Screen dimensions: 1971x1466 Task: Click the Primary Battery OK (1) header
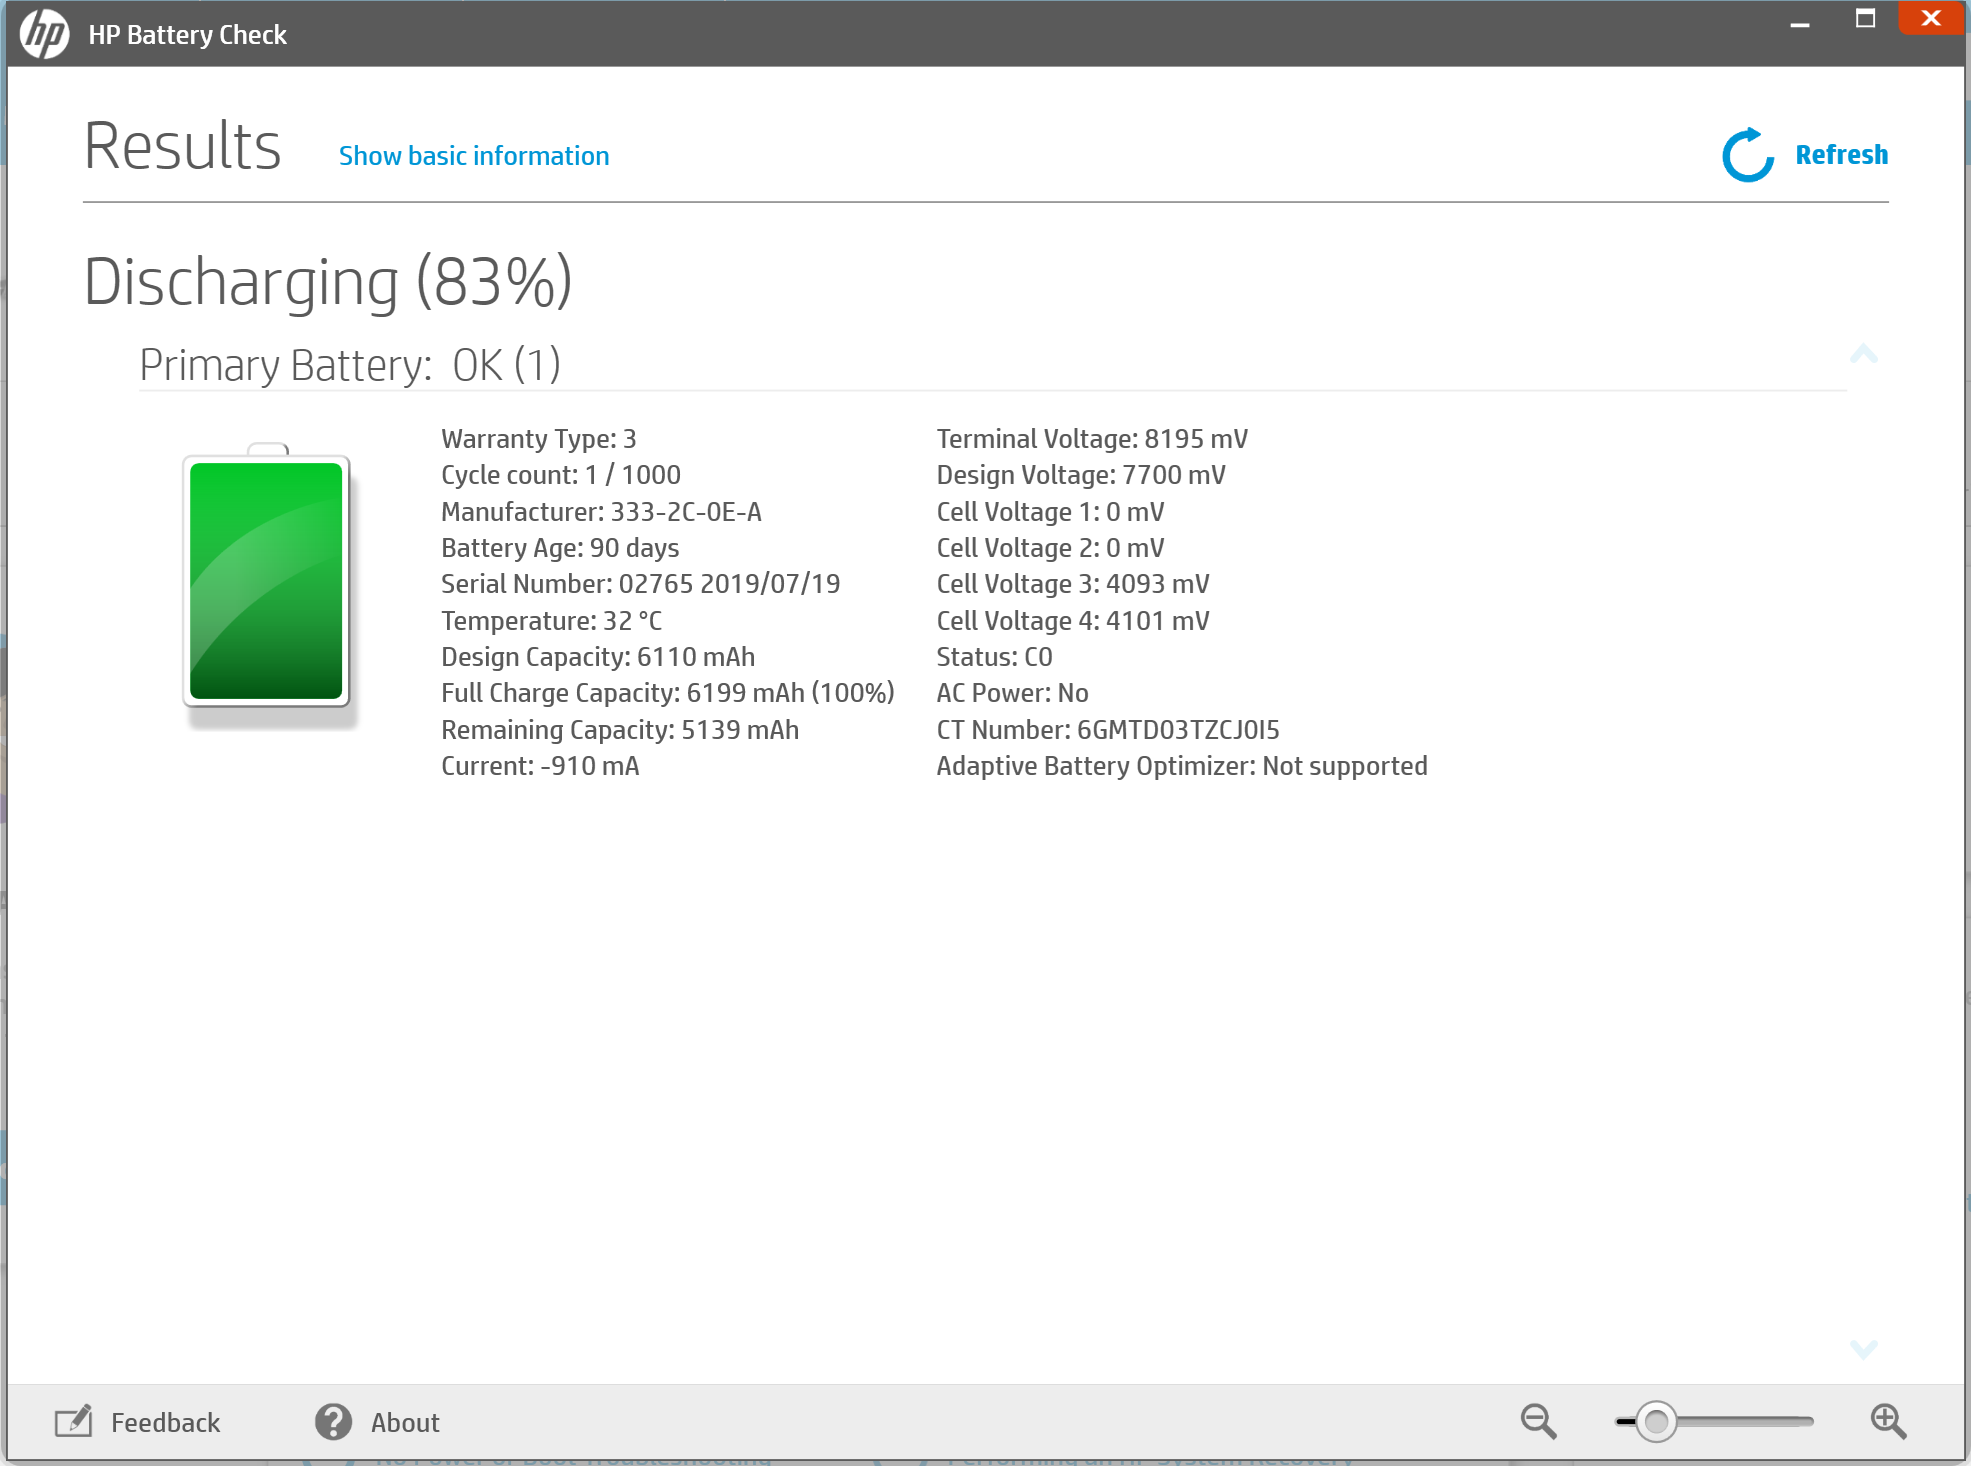[x=349, y=365]
